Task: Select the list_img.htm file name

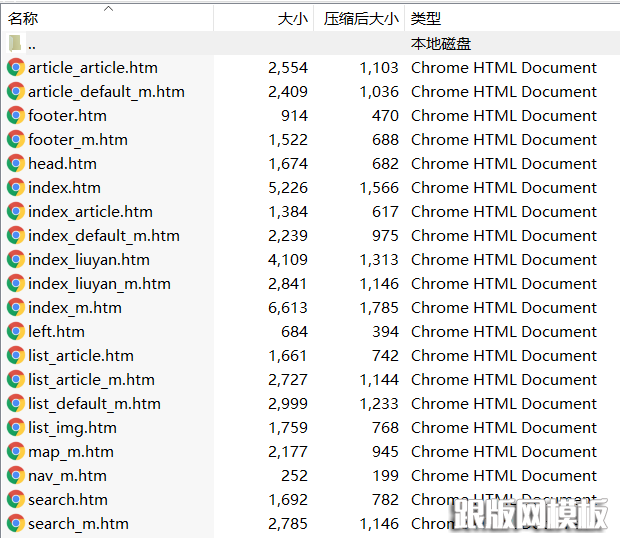Action: (x=72, y=428)
